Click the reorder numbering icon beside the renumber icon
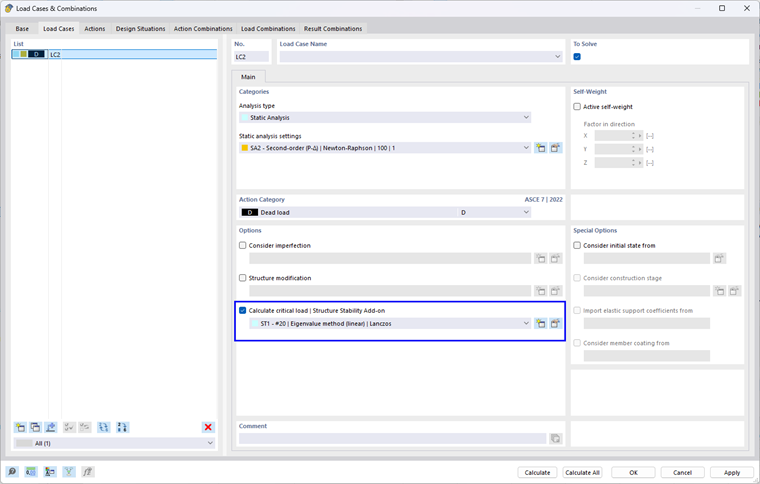760x484 pixels. tap(122, 427)
